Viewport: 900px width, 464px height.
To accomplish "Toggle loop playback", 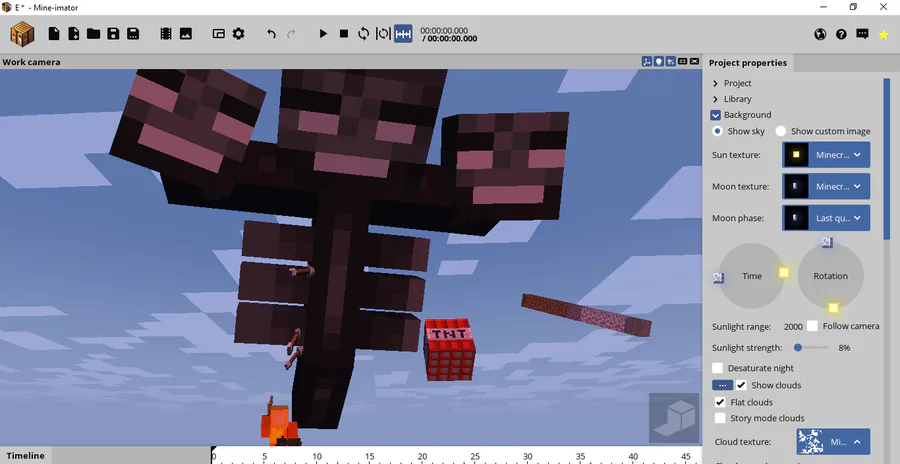I will click(363, 34).
